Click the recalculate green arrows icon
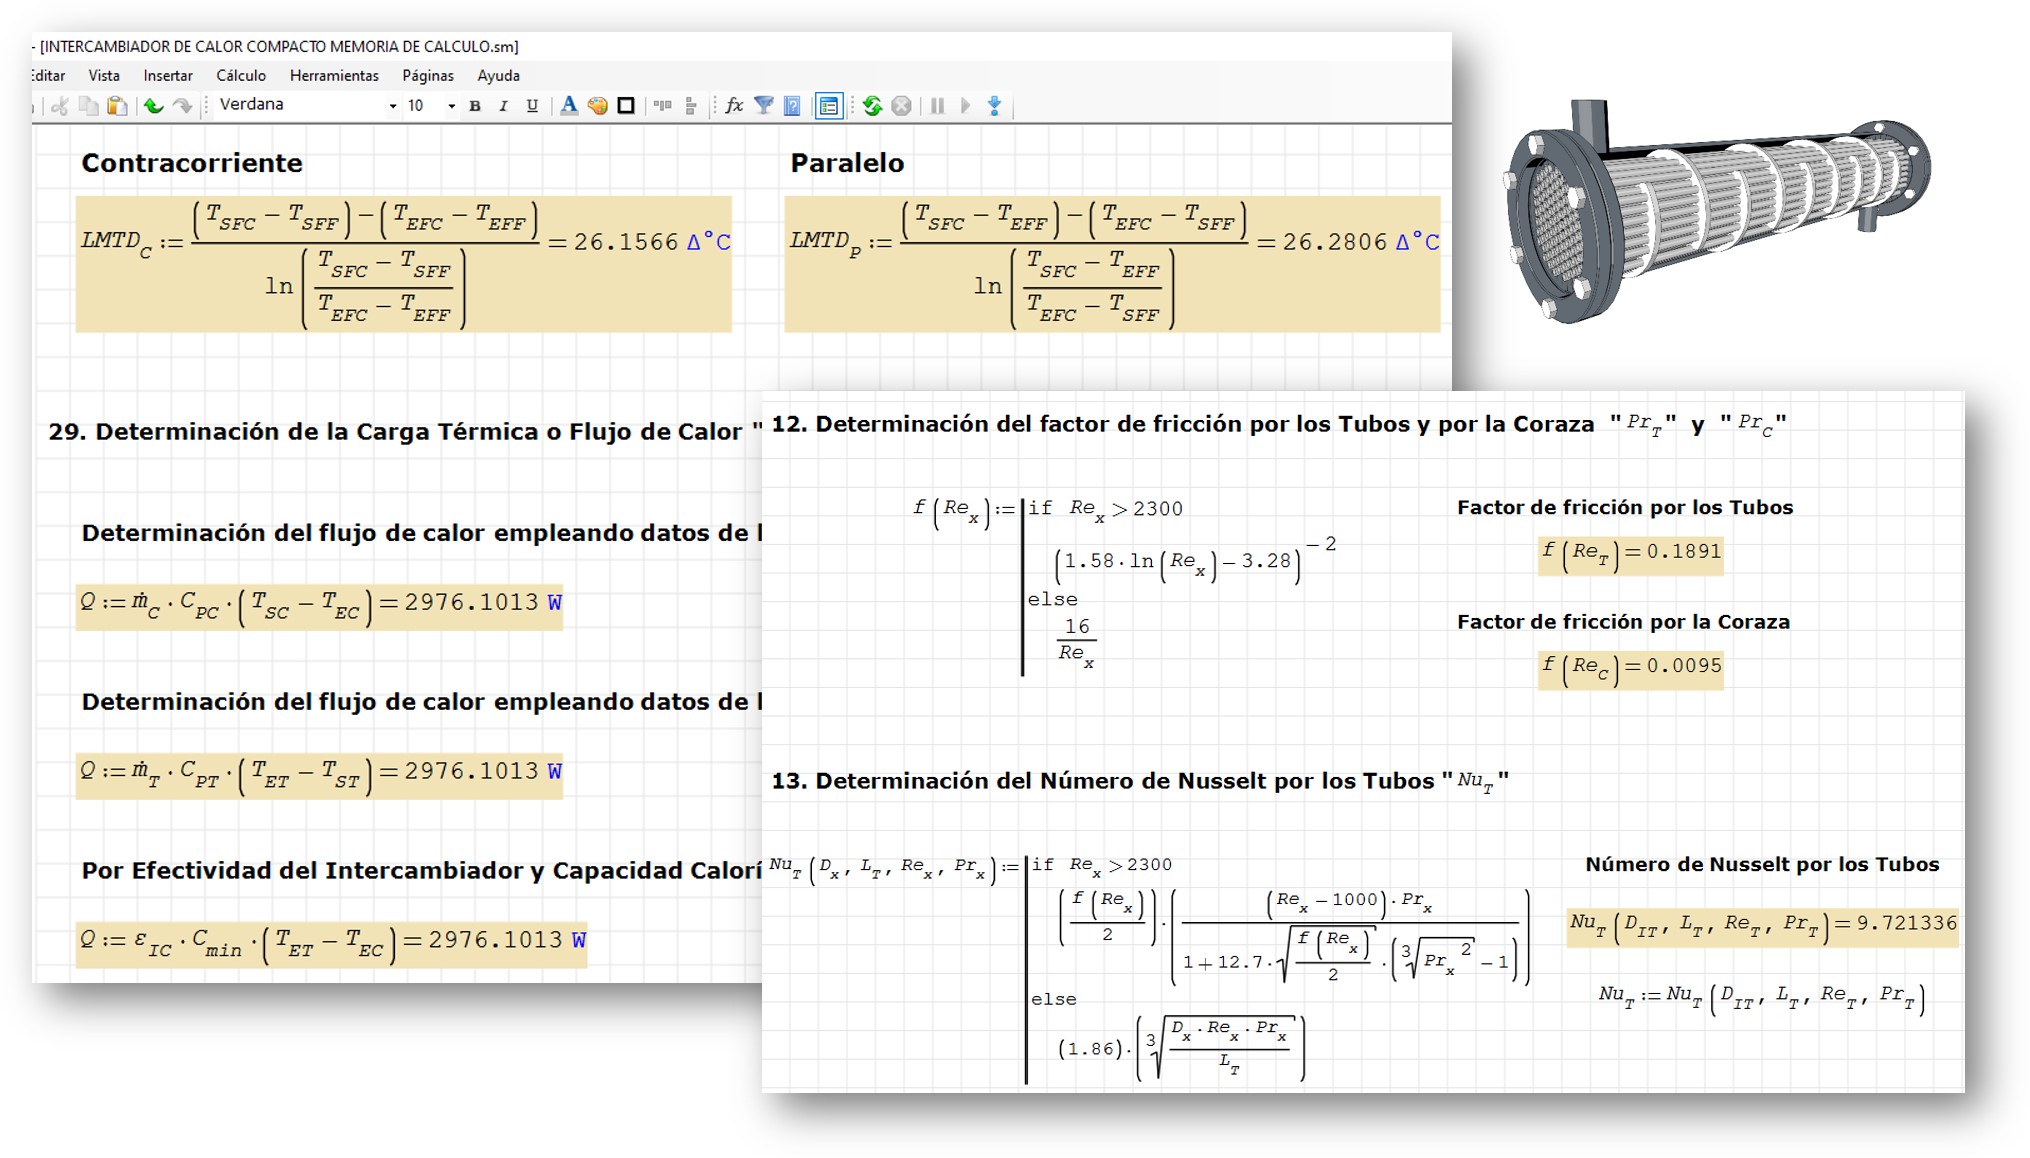The width and height of the screenshot is (2030, 1158). click(x=872, y=106)
